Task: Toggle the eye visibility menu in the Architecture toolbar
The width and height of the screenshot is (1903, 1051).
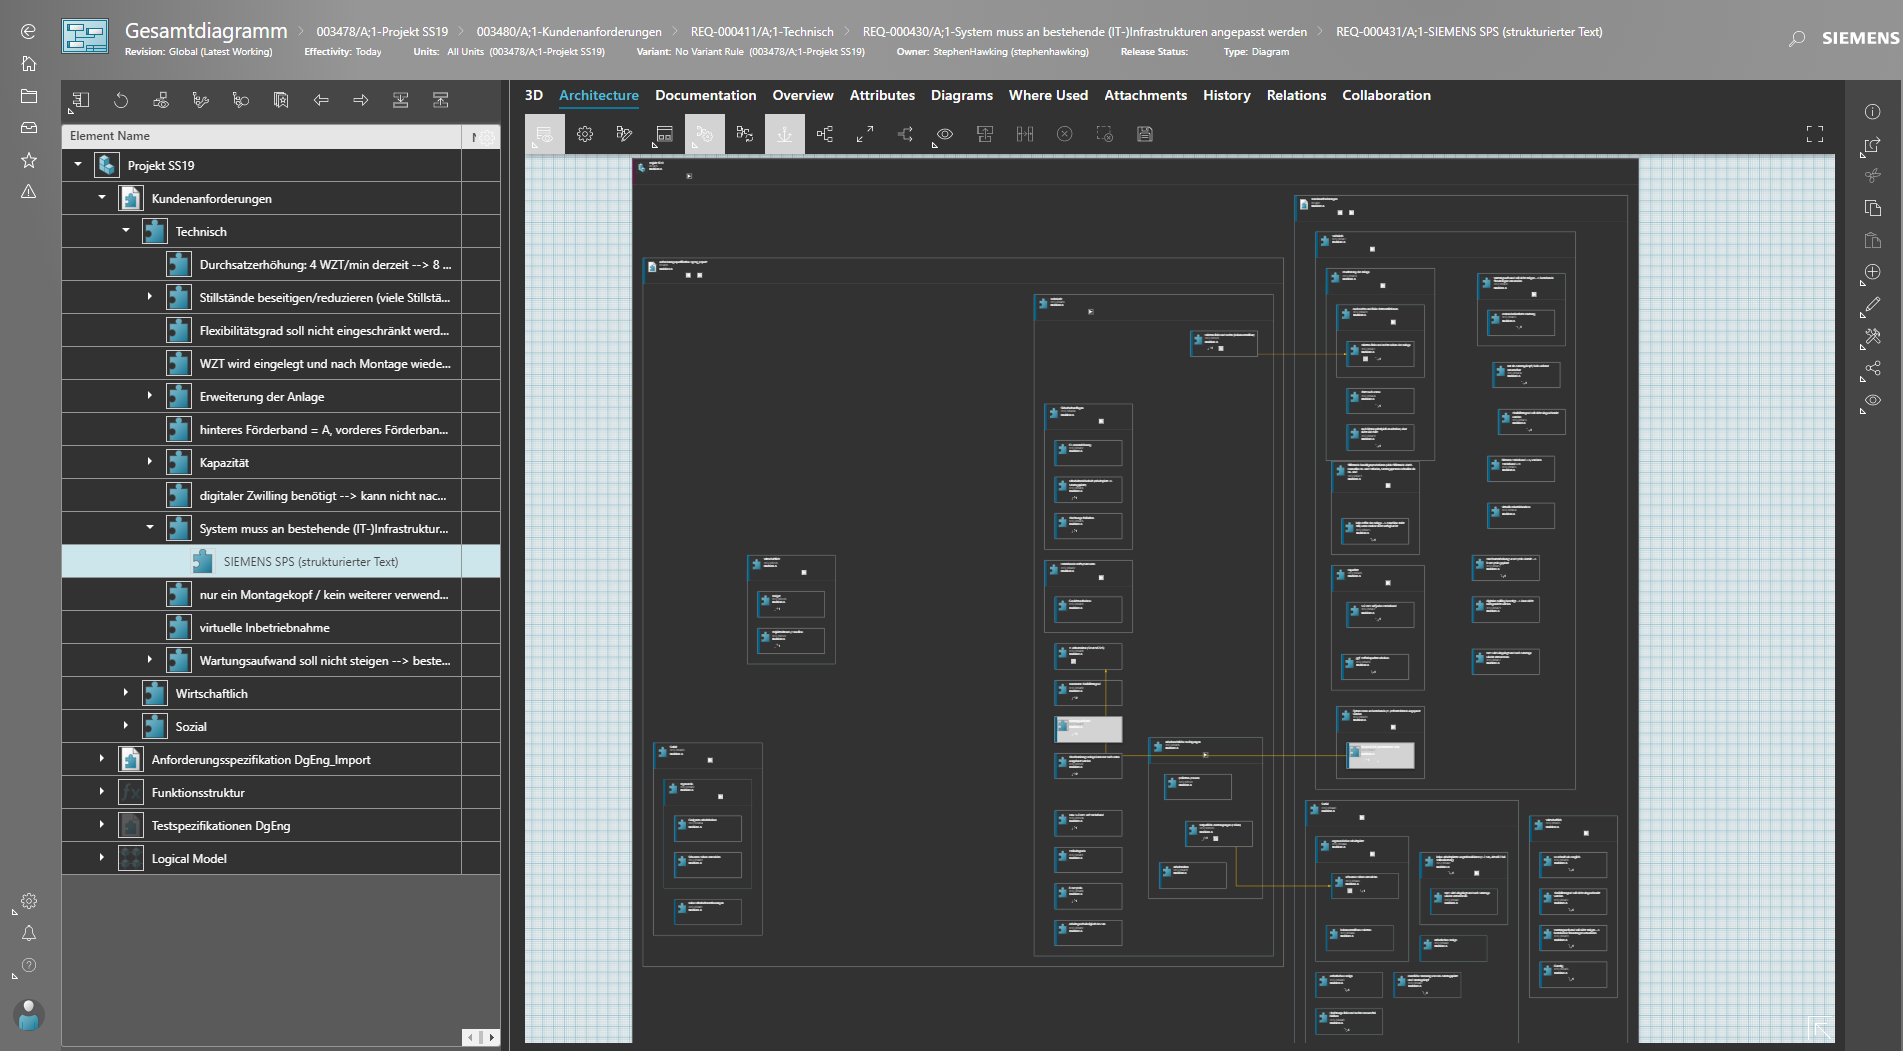Action: click(x=945, y=134)
